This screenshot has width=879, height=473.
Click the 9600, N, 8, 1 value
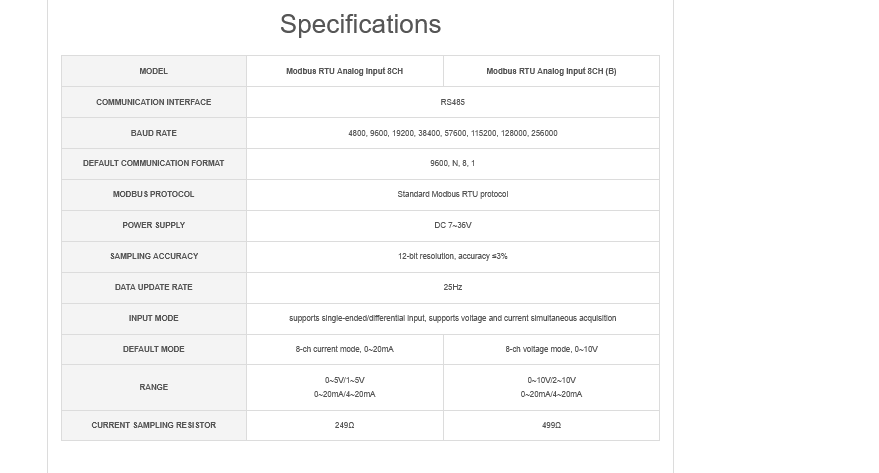(452, 163)
